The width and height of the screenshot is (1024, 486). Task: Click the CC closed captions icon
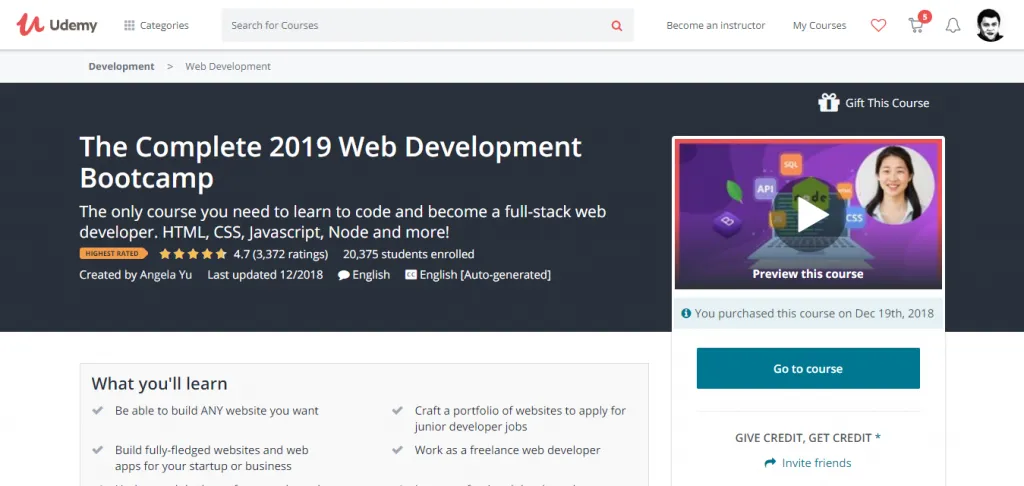coord(411,275)
